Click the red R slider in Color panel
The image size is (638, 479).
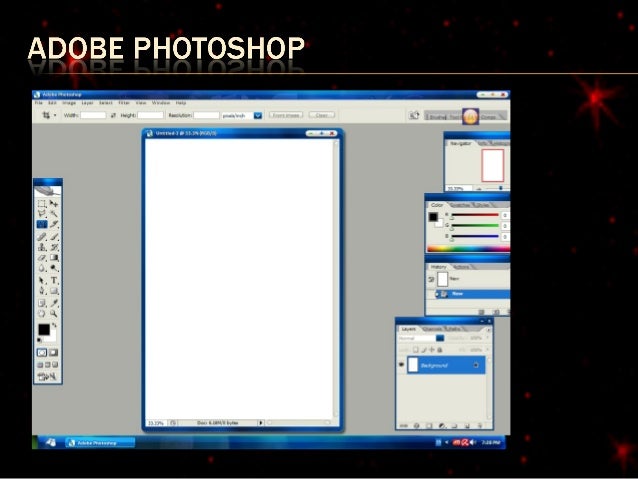(475, 214)
